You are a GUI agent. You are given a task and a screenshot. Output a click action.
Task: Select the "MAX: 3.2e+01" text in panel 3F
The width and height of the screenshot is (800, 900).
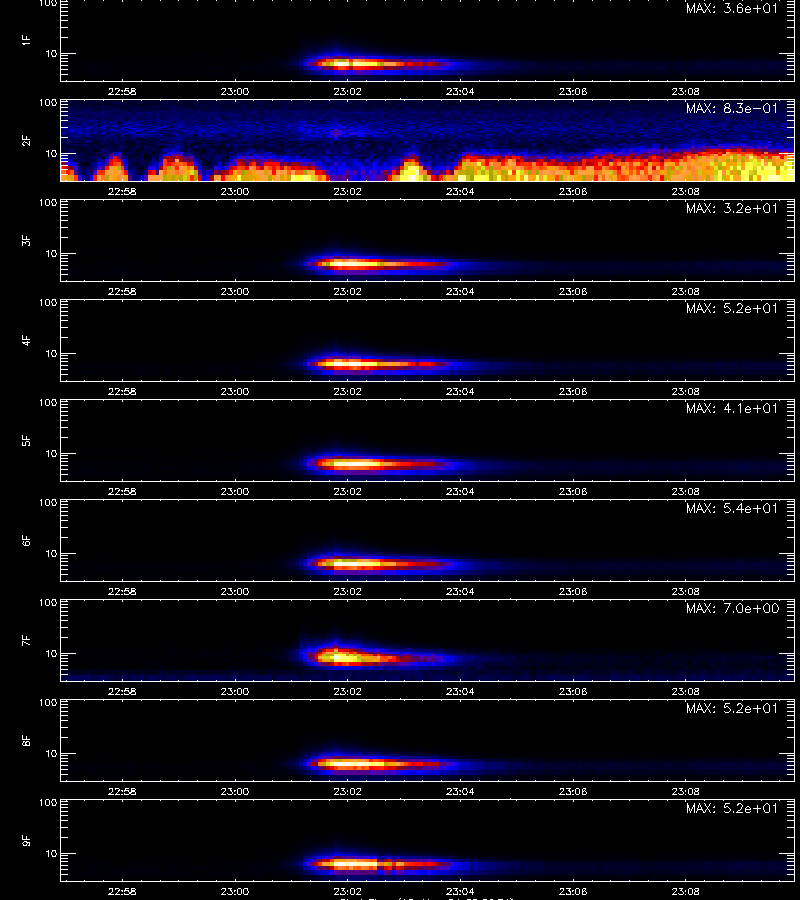[732, 208]
